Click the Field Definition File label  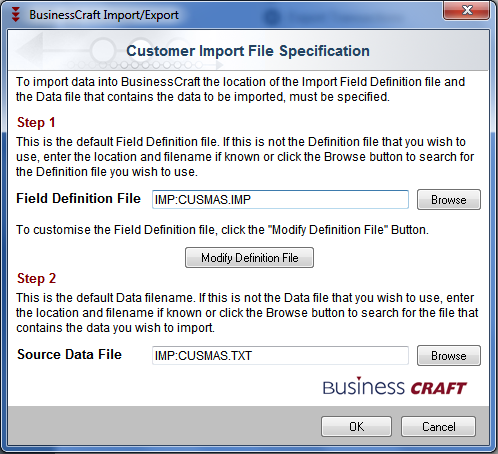(x=79, y=198)
